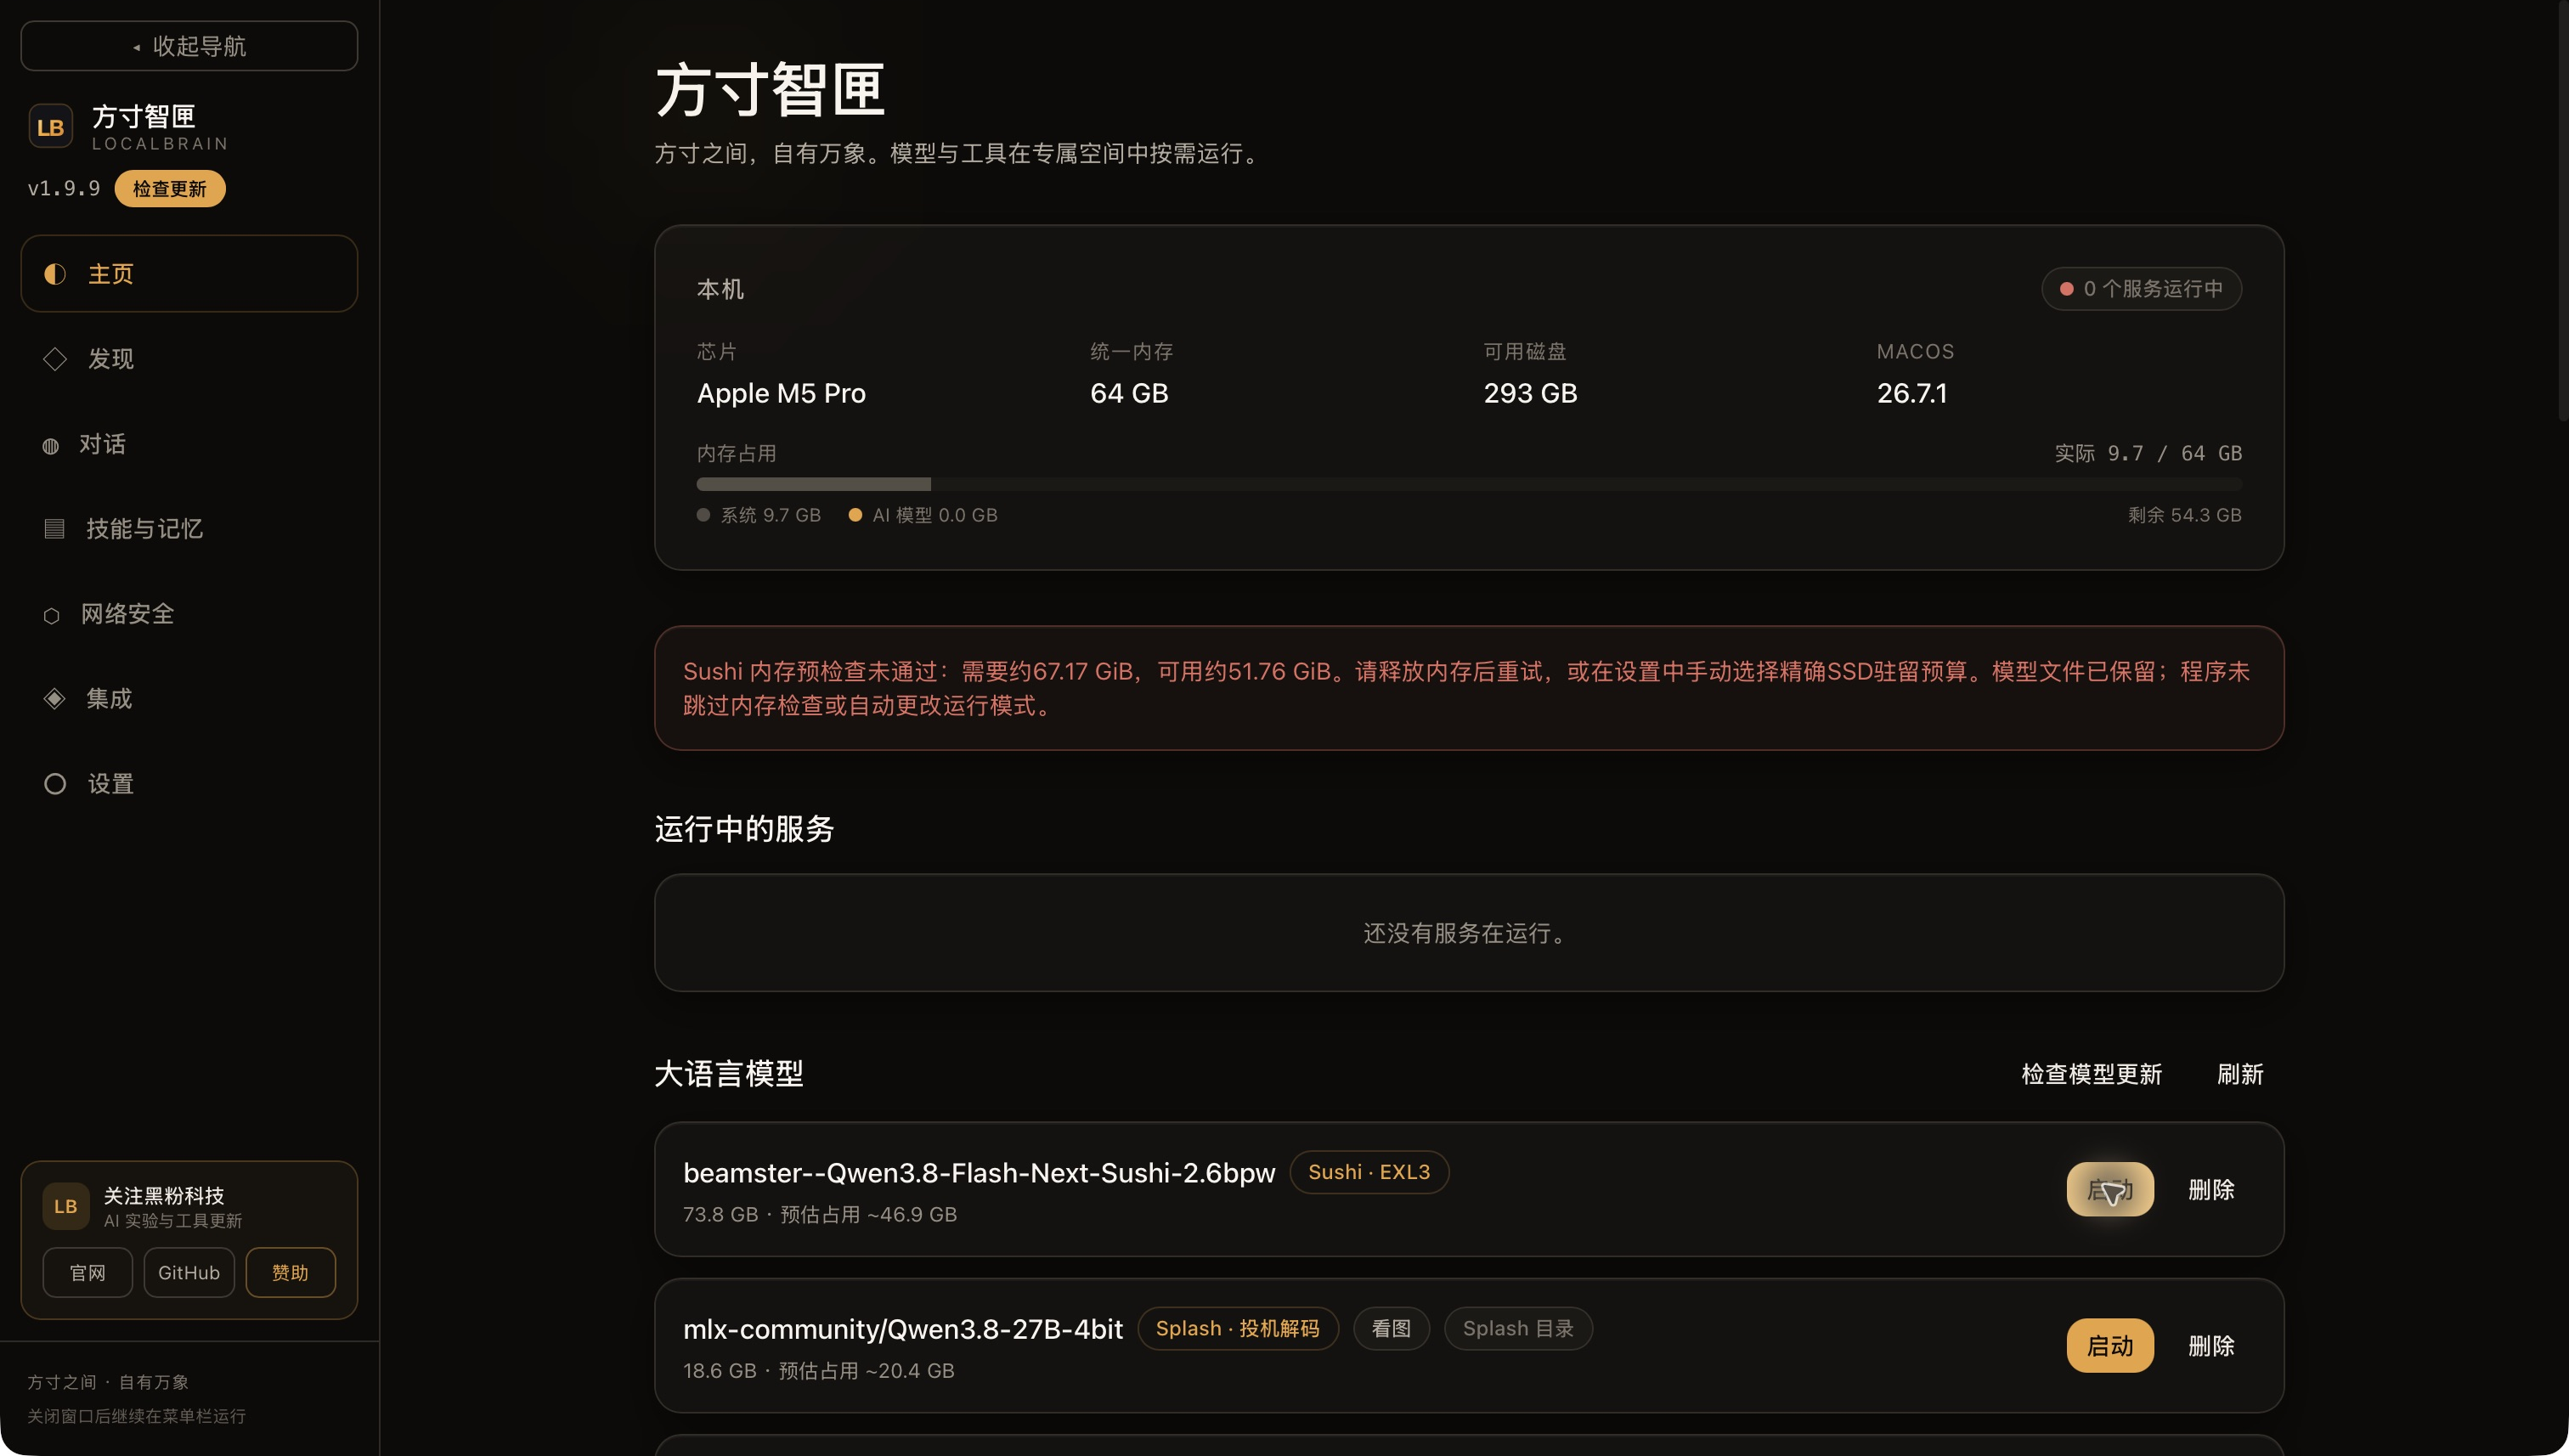The image size is (2569, 1456).
Task: Click the LB app logo in the sidebar
Action: (x=50, y=126)
